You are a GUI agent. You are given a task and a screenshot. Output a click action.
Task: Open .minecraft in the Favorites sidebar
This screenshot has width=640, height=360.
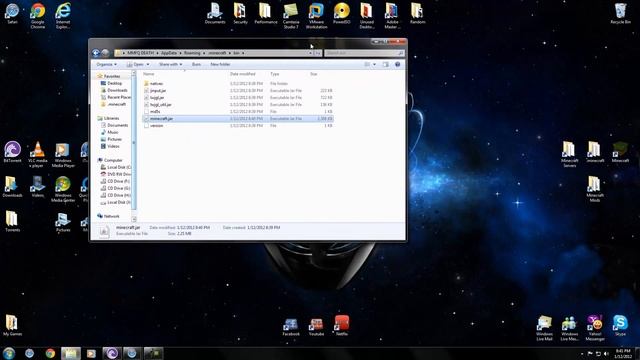coord(116,104)
